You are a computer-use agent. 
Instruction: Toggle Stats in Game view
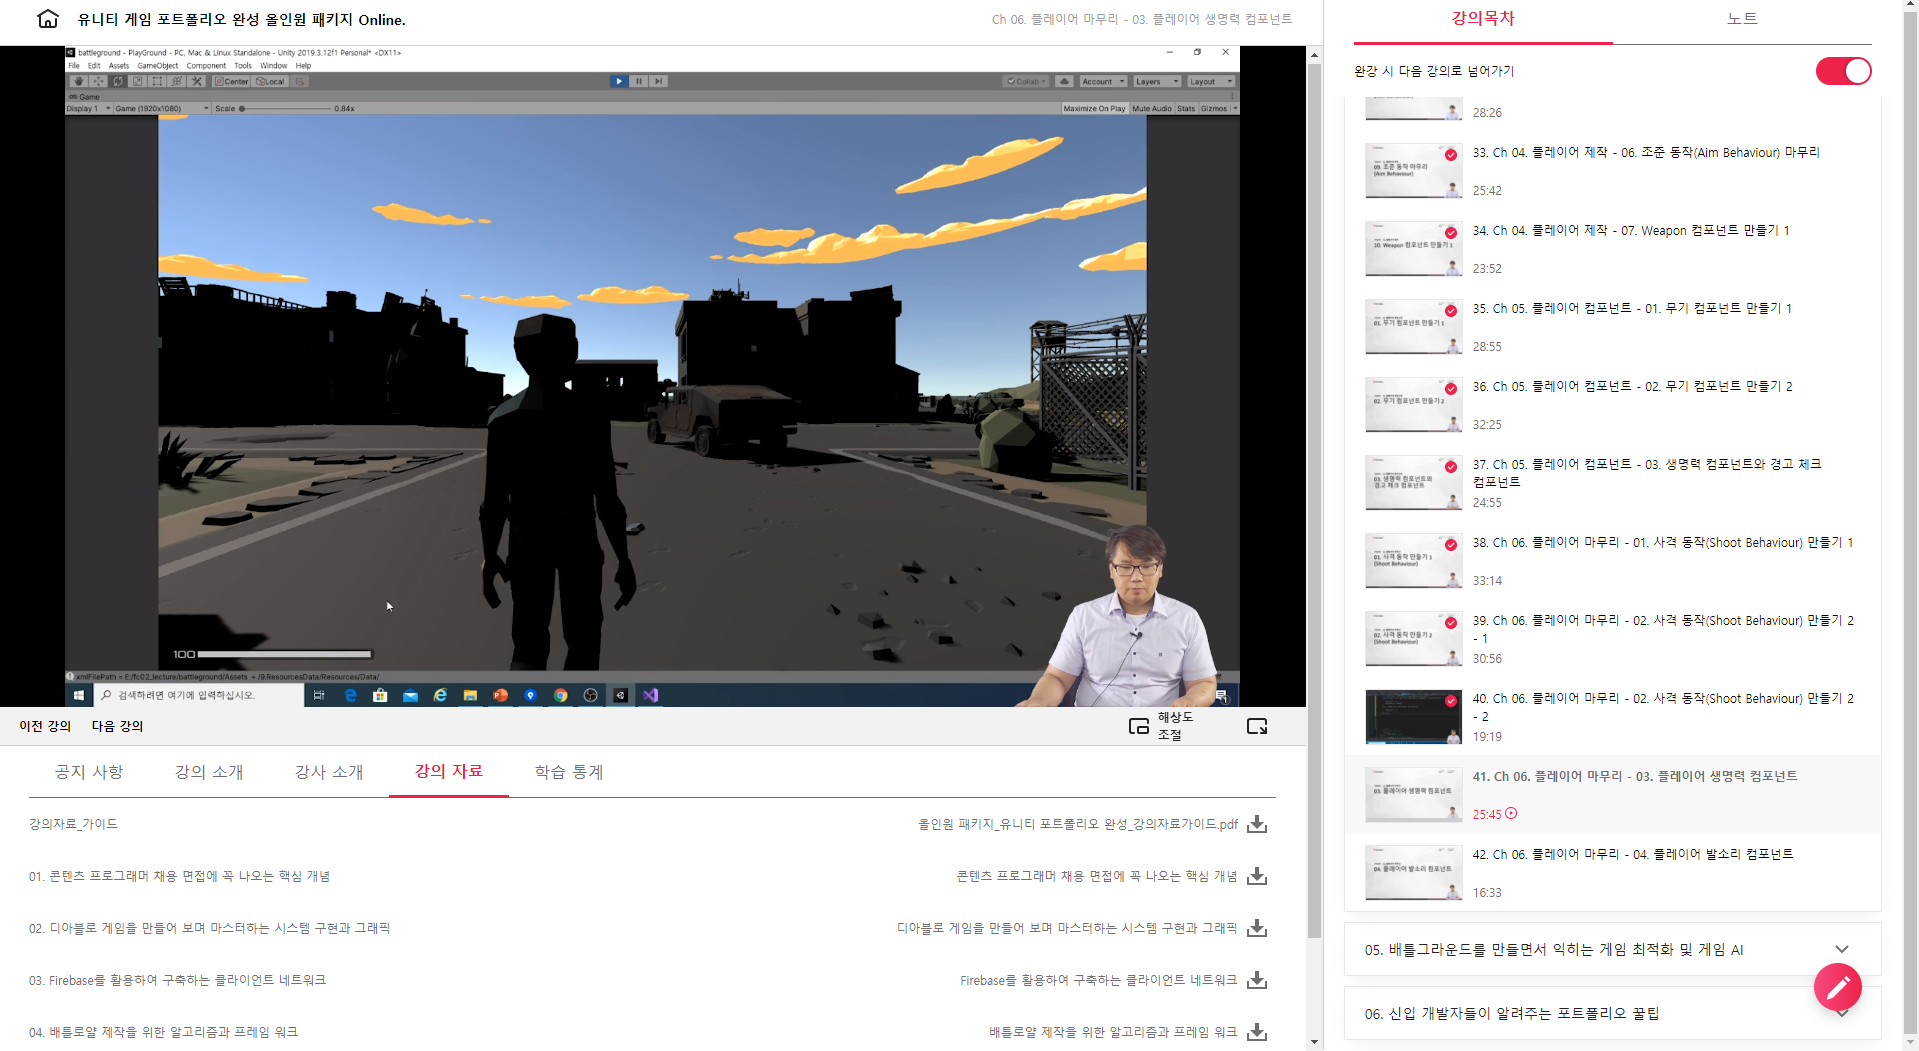pyautogui.click(x=1186, y=108)
